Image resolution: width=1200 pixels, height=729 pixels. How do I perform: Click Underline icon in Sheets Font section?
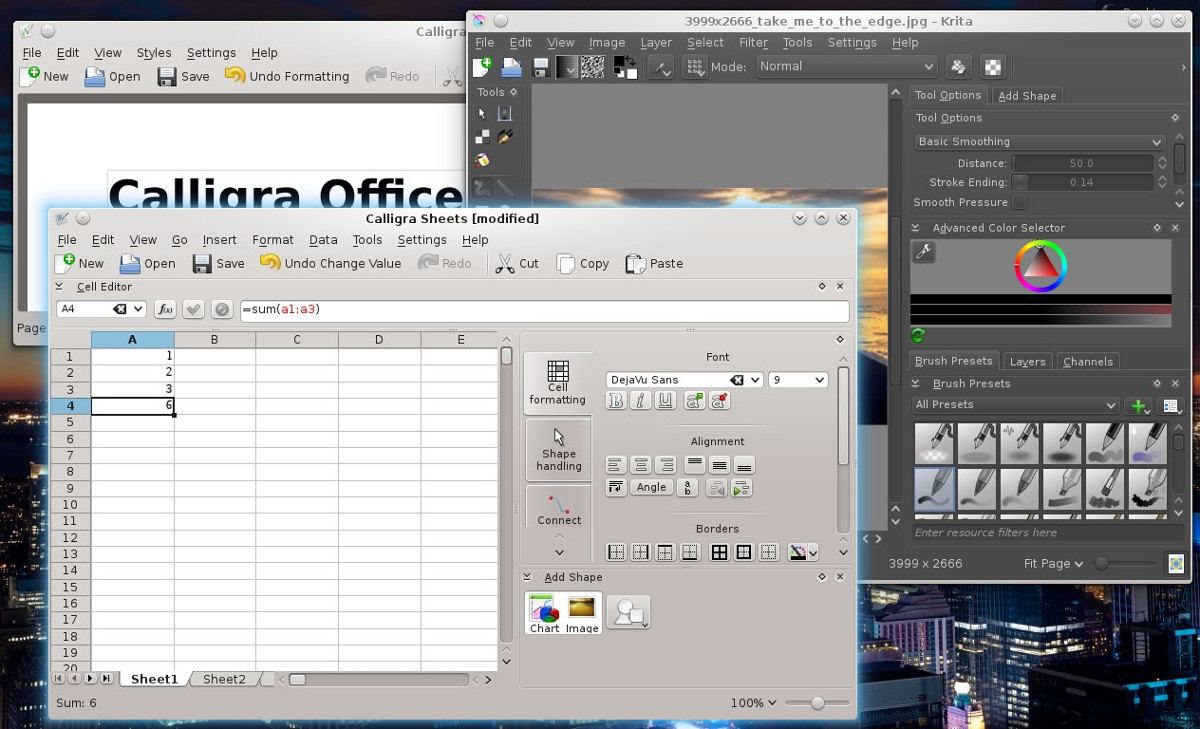coord(666,401)
